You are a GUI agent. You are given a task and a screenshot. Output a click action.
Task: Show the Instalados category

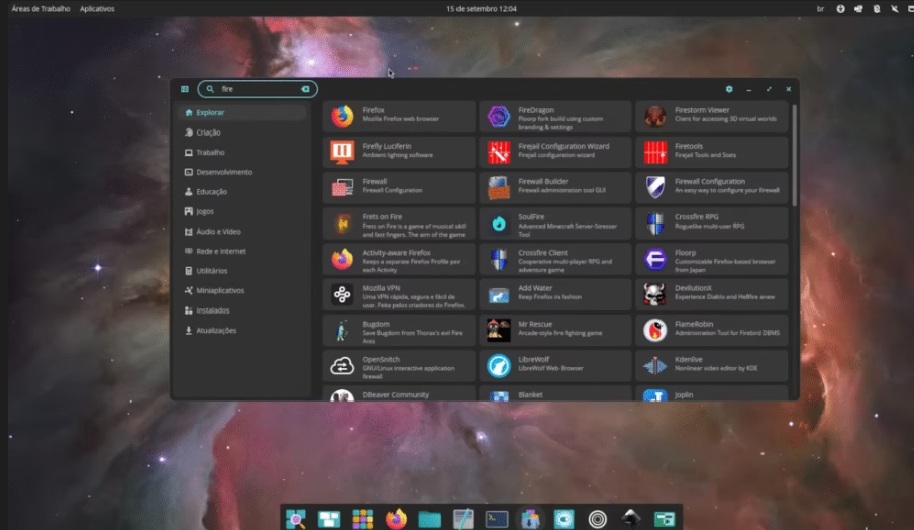212,310
